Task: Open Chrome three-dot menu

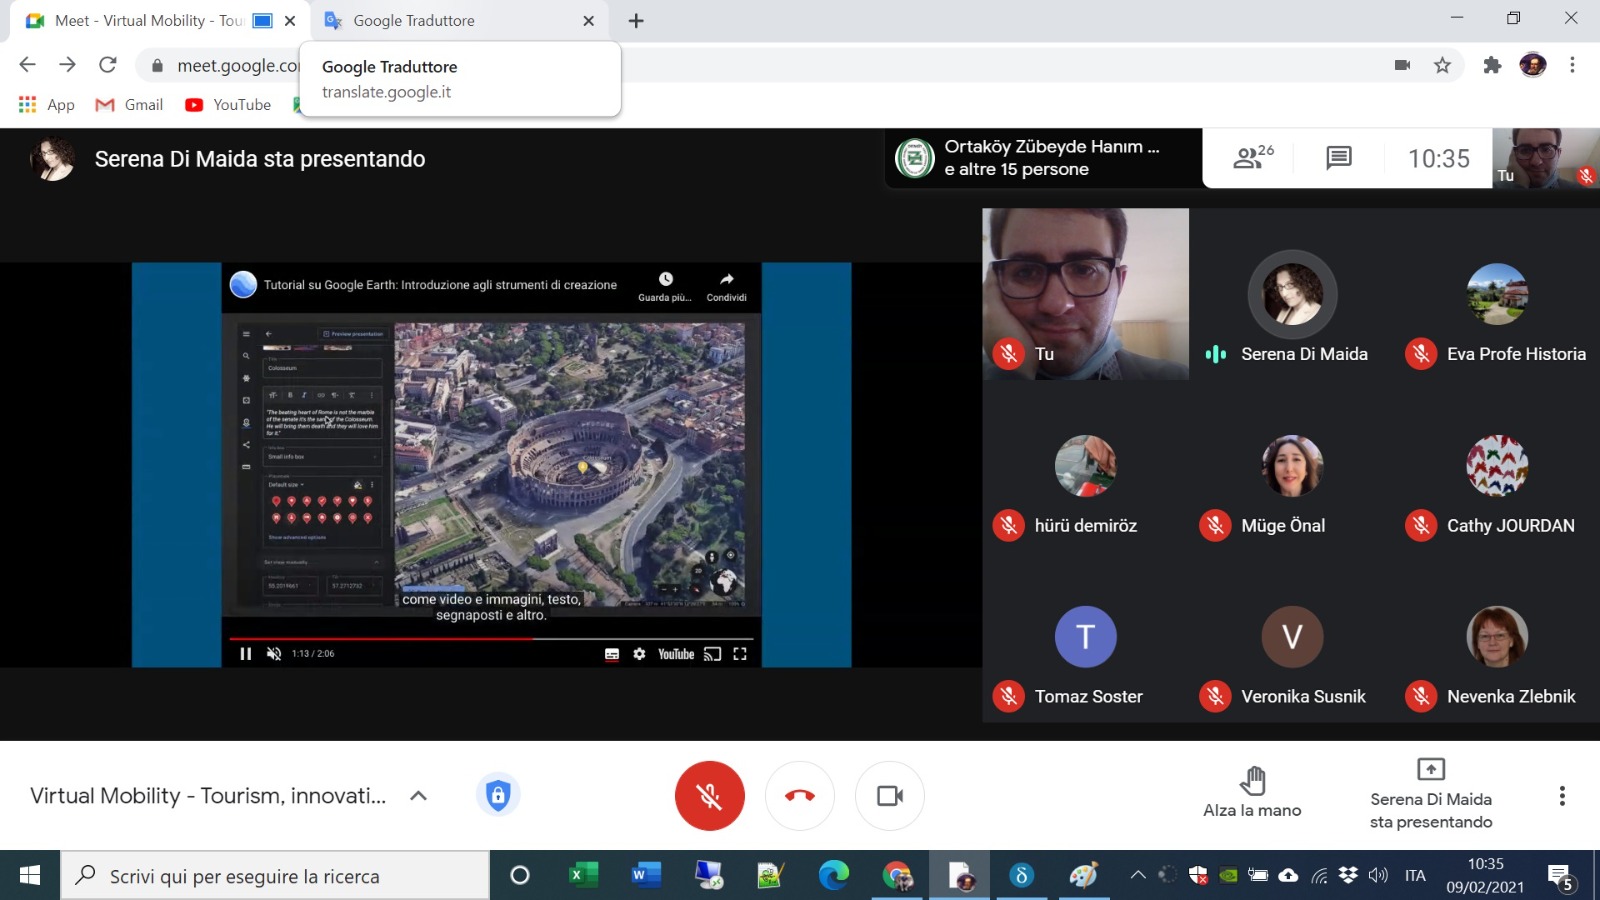Action: [x=1572, y=65]
